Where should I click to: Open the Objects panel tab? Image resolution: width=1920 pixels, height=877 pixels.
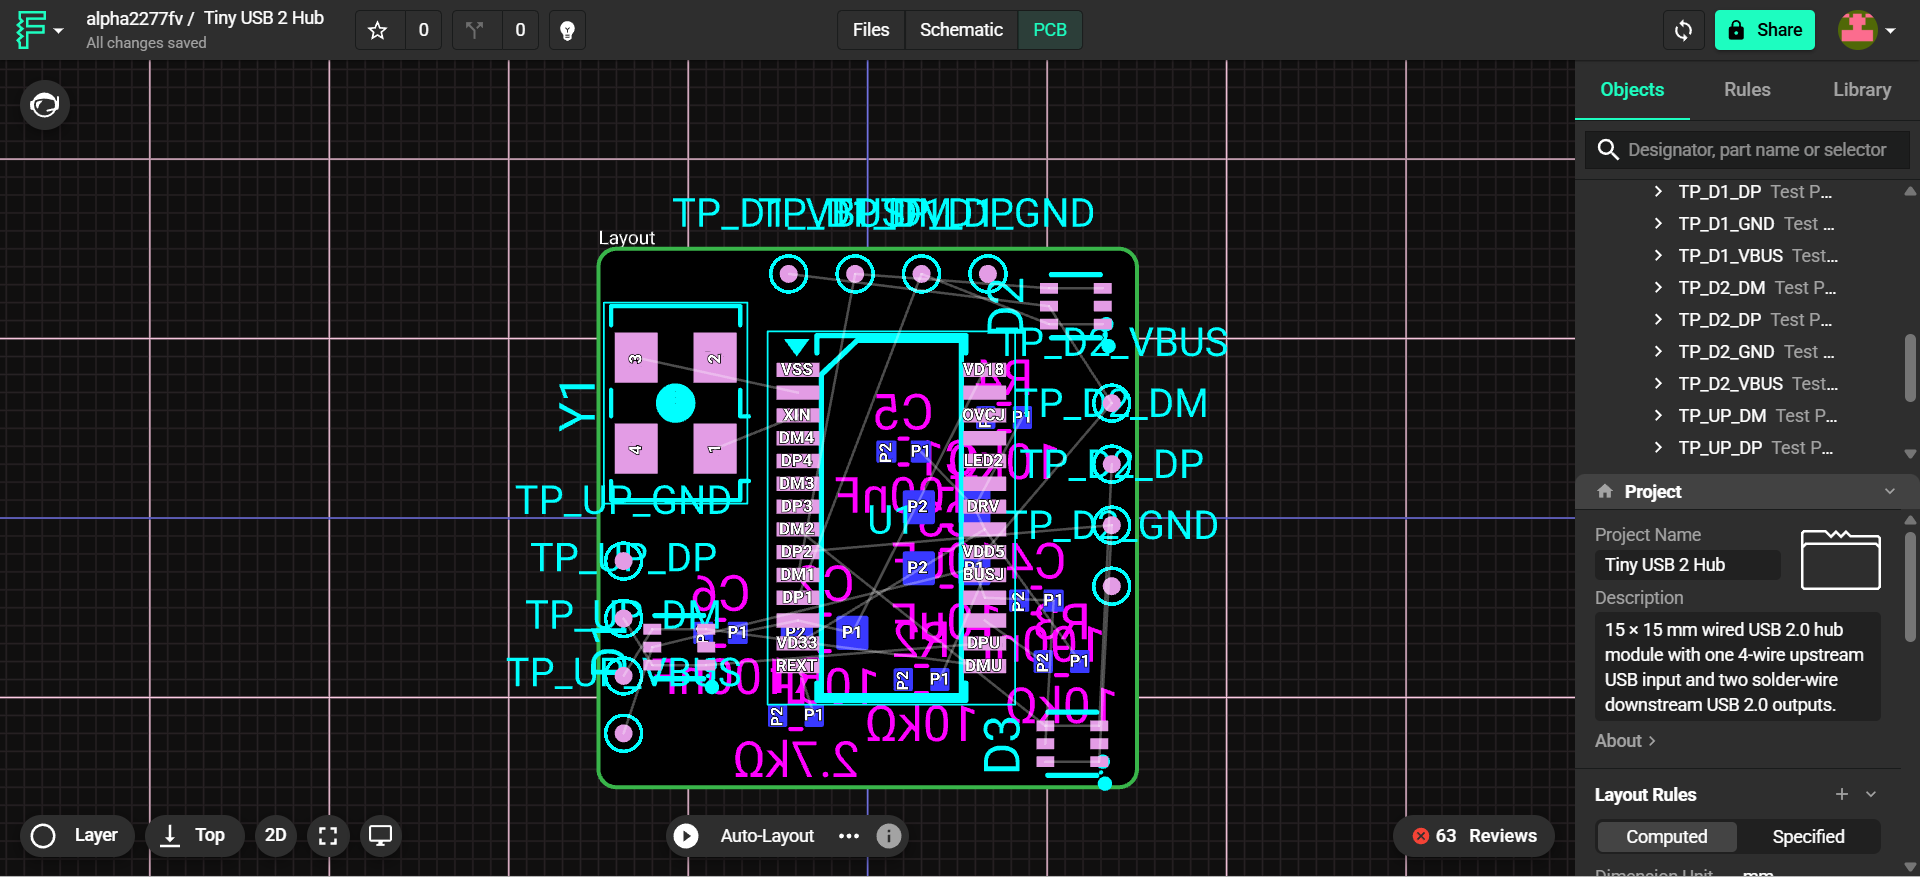coord(1632,90)
